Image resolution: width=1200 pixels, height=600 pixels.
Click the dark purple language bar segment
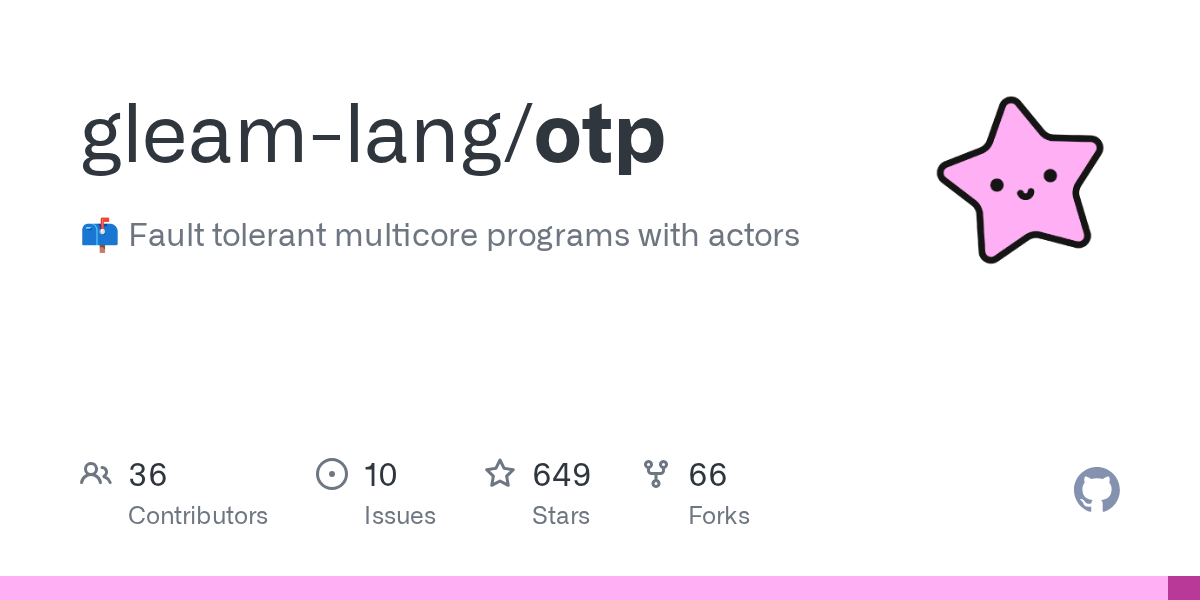point(1184,588)
